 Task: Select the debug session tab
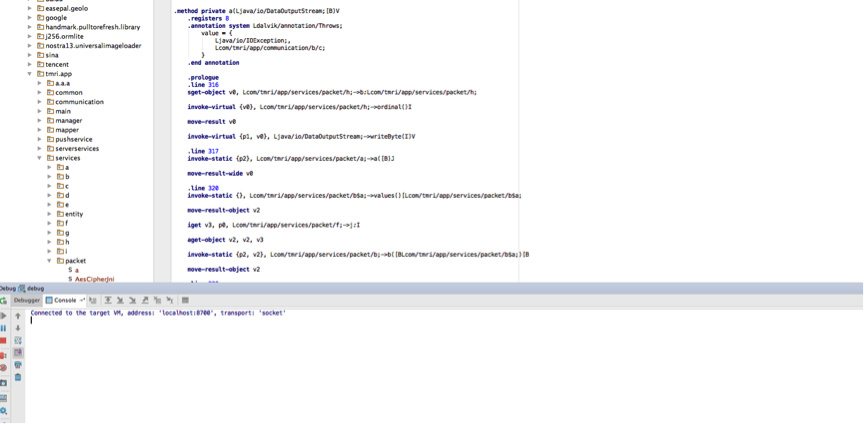tap(31, 288)
